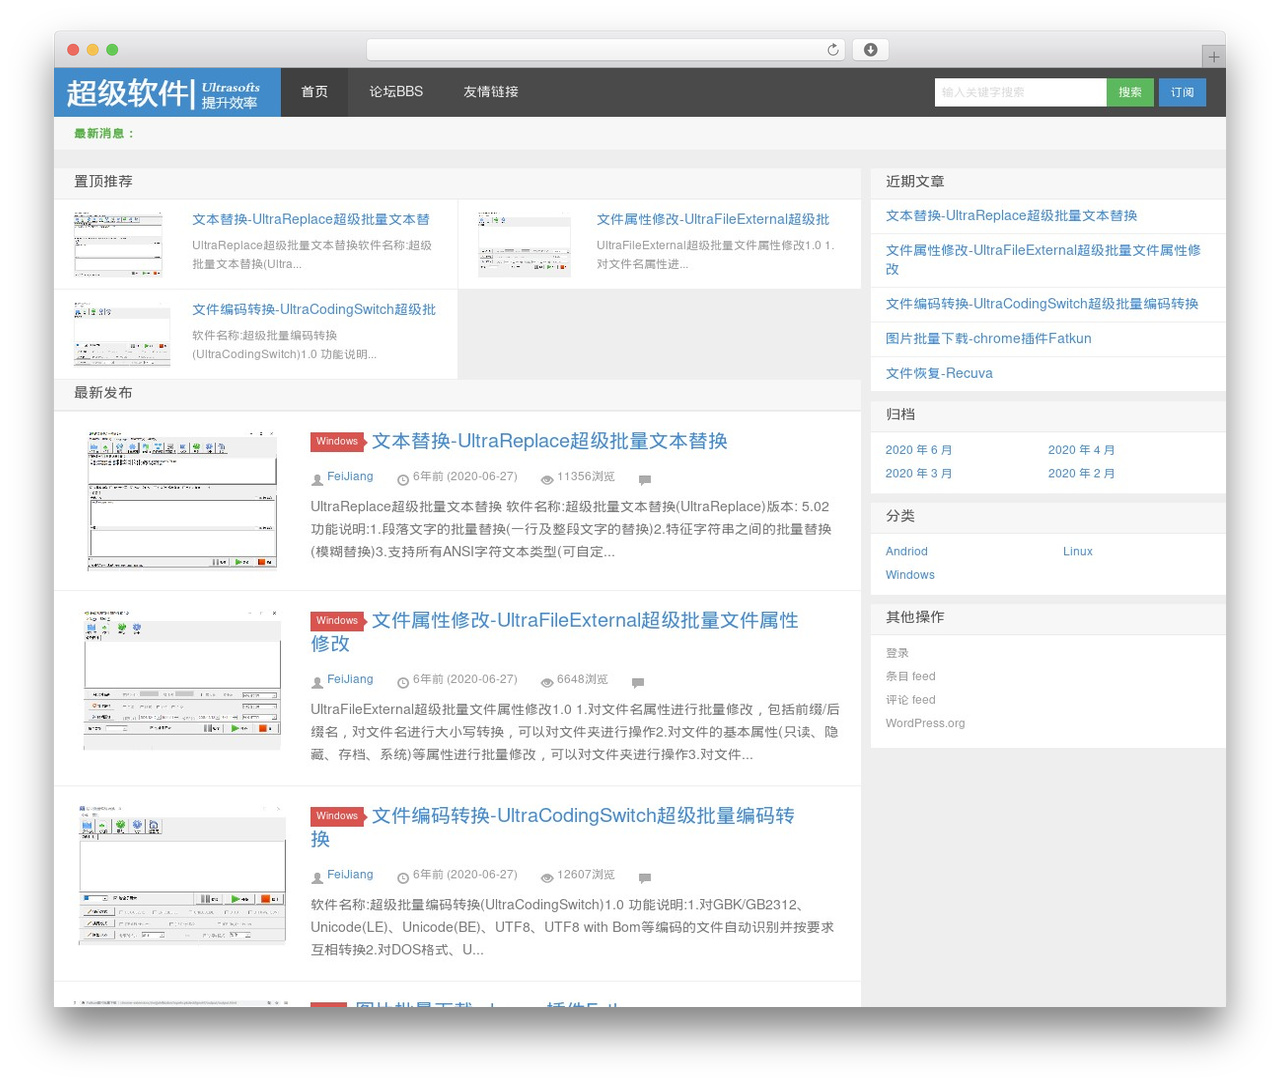Click Windows tag on UltraCodingSwitch post

coord(337,816)
